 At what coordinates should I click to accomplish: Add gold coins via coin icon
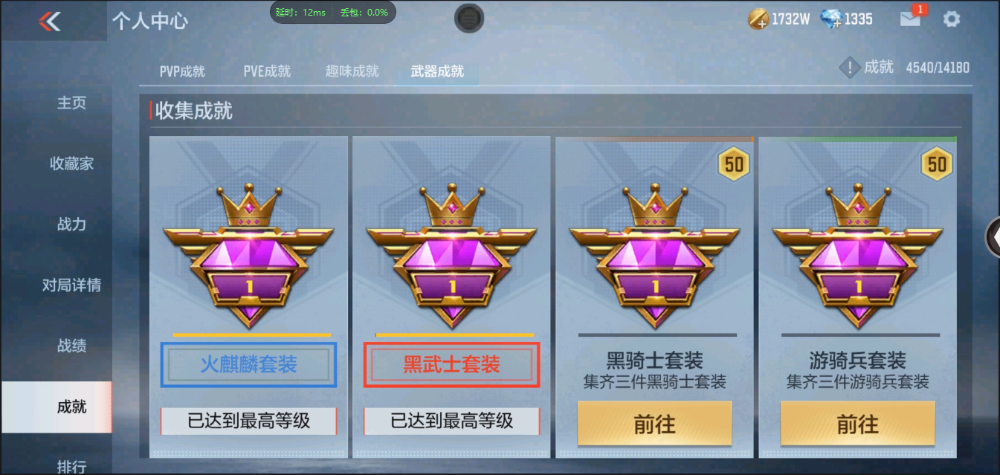(x=758, y=19)
